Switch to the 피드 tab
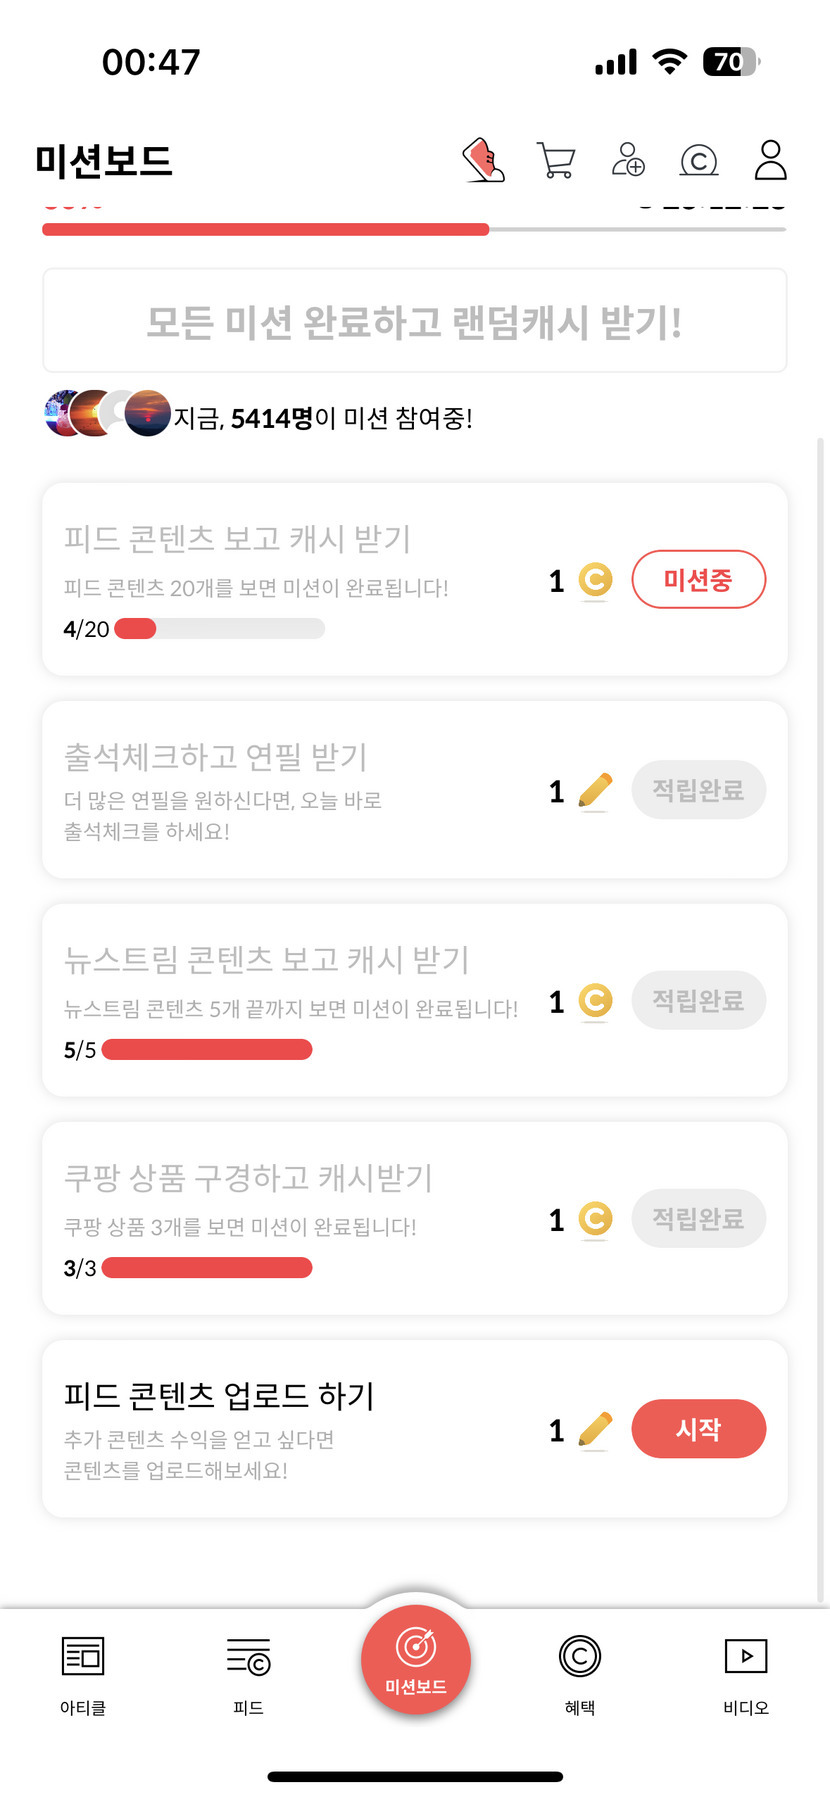The image size is (830, 1799). point(248,1672)
